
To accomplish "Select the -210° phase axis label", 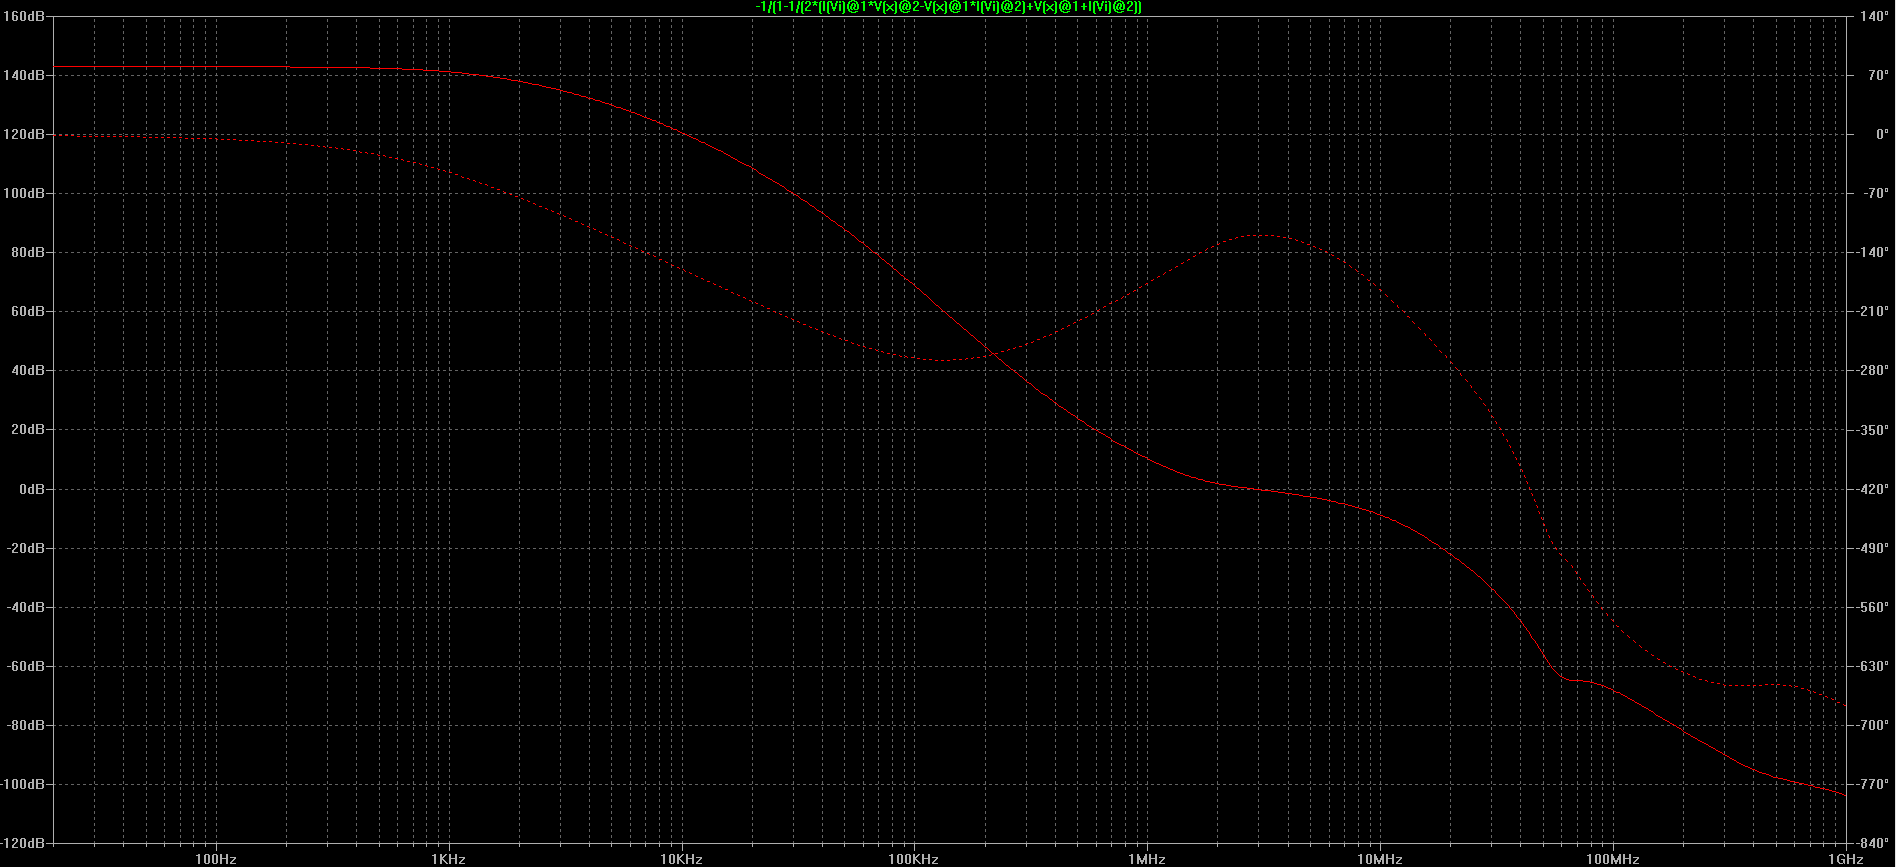I will coord(1873,311).
